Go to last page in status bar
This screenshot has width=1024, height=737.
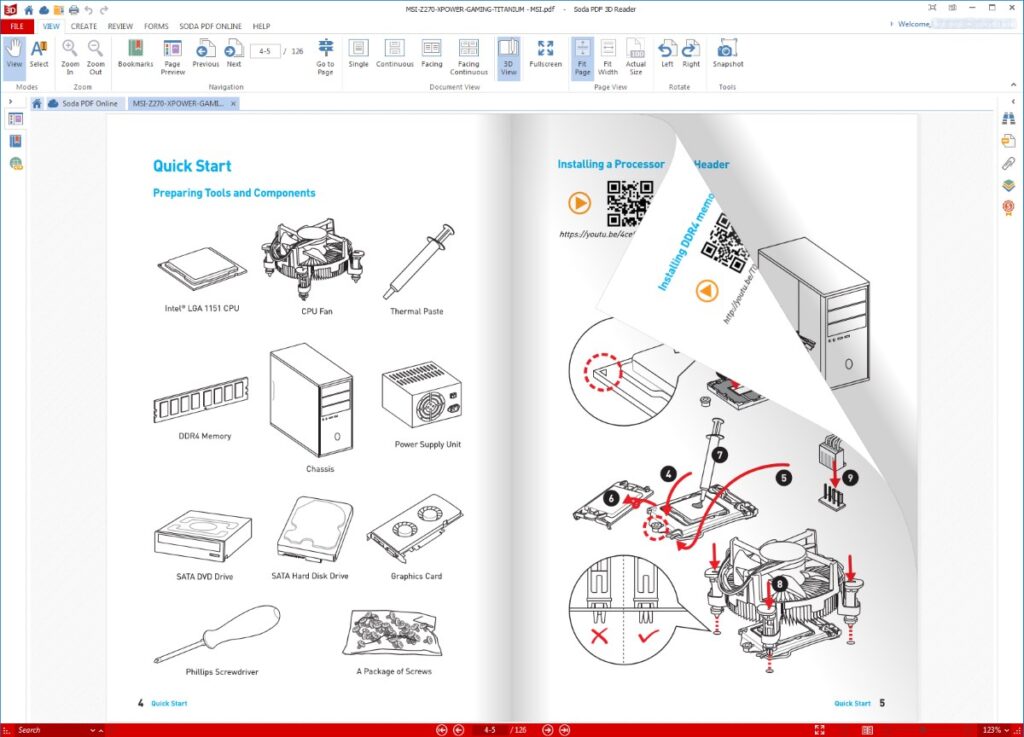(564, 730)
